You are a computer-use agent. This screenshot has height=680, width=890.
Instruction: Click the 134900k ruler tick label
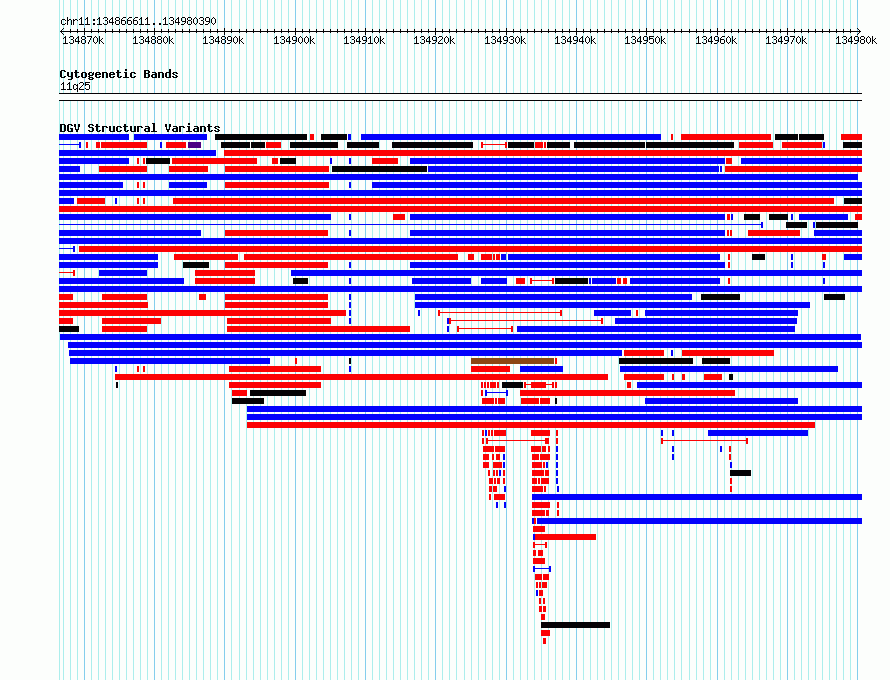294,40
